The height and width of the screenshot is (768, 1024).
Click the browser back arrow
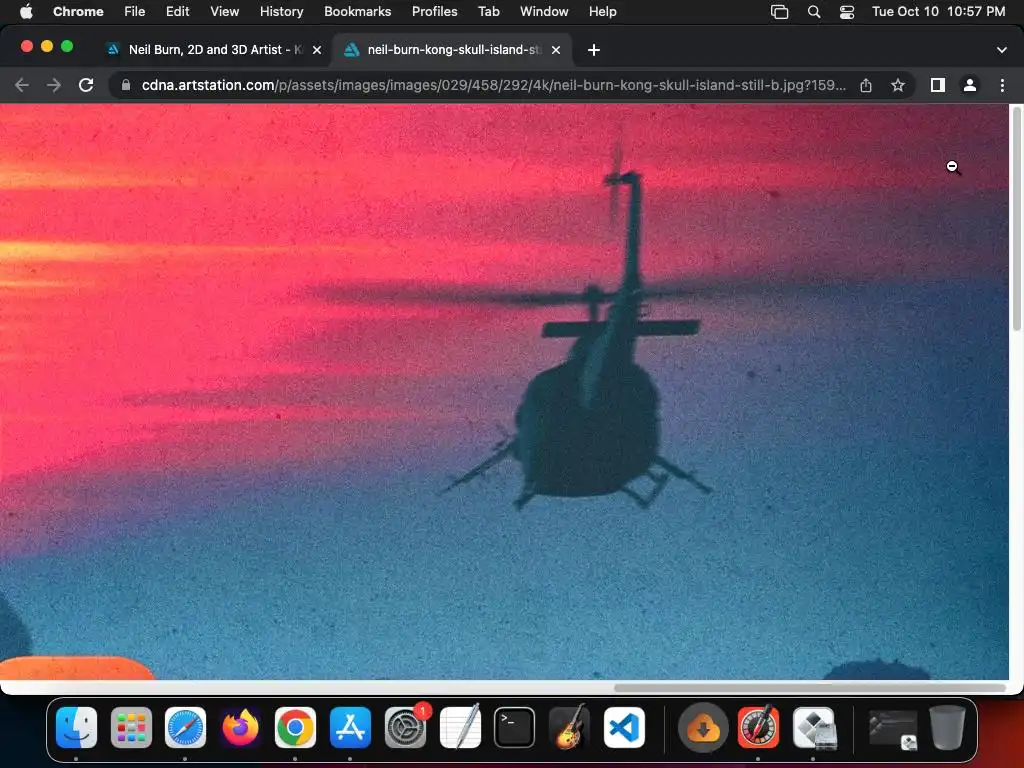pos(22,85)
